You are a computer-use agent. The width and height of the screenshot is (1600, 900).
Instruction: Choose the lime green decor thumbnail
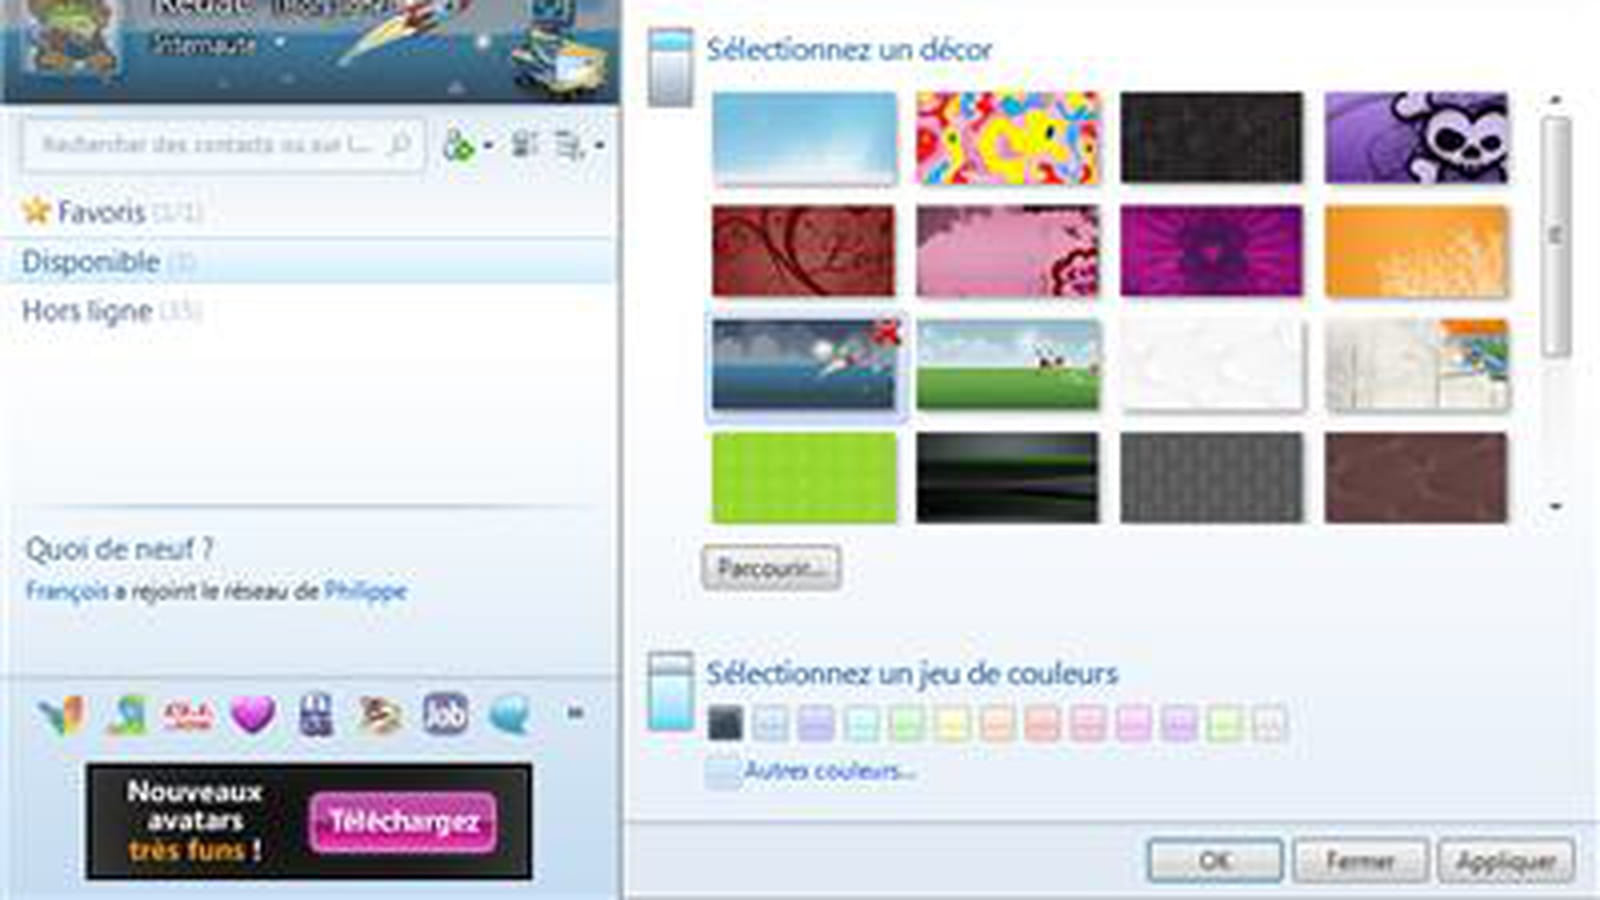point(804,478)
